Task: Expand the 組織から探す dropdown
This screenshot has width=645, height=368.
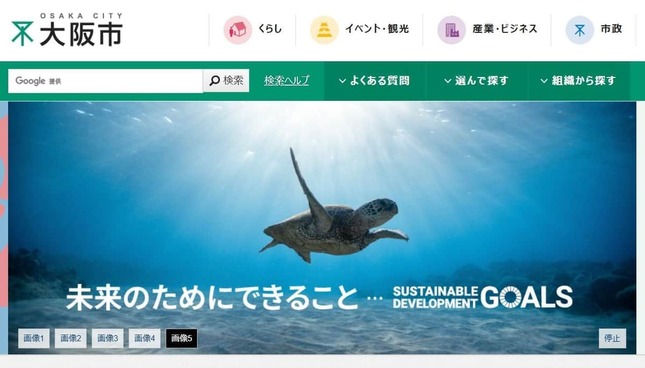Action: [578, 81]
